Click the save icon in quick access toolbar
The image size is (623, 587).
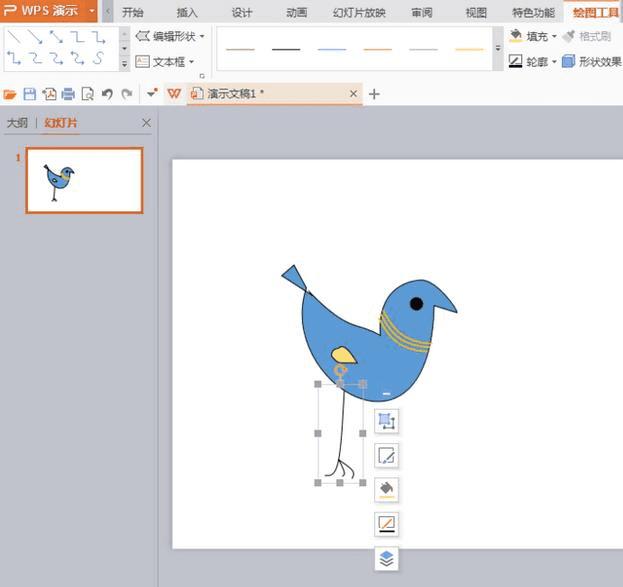click(x=30, y=94)
